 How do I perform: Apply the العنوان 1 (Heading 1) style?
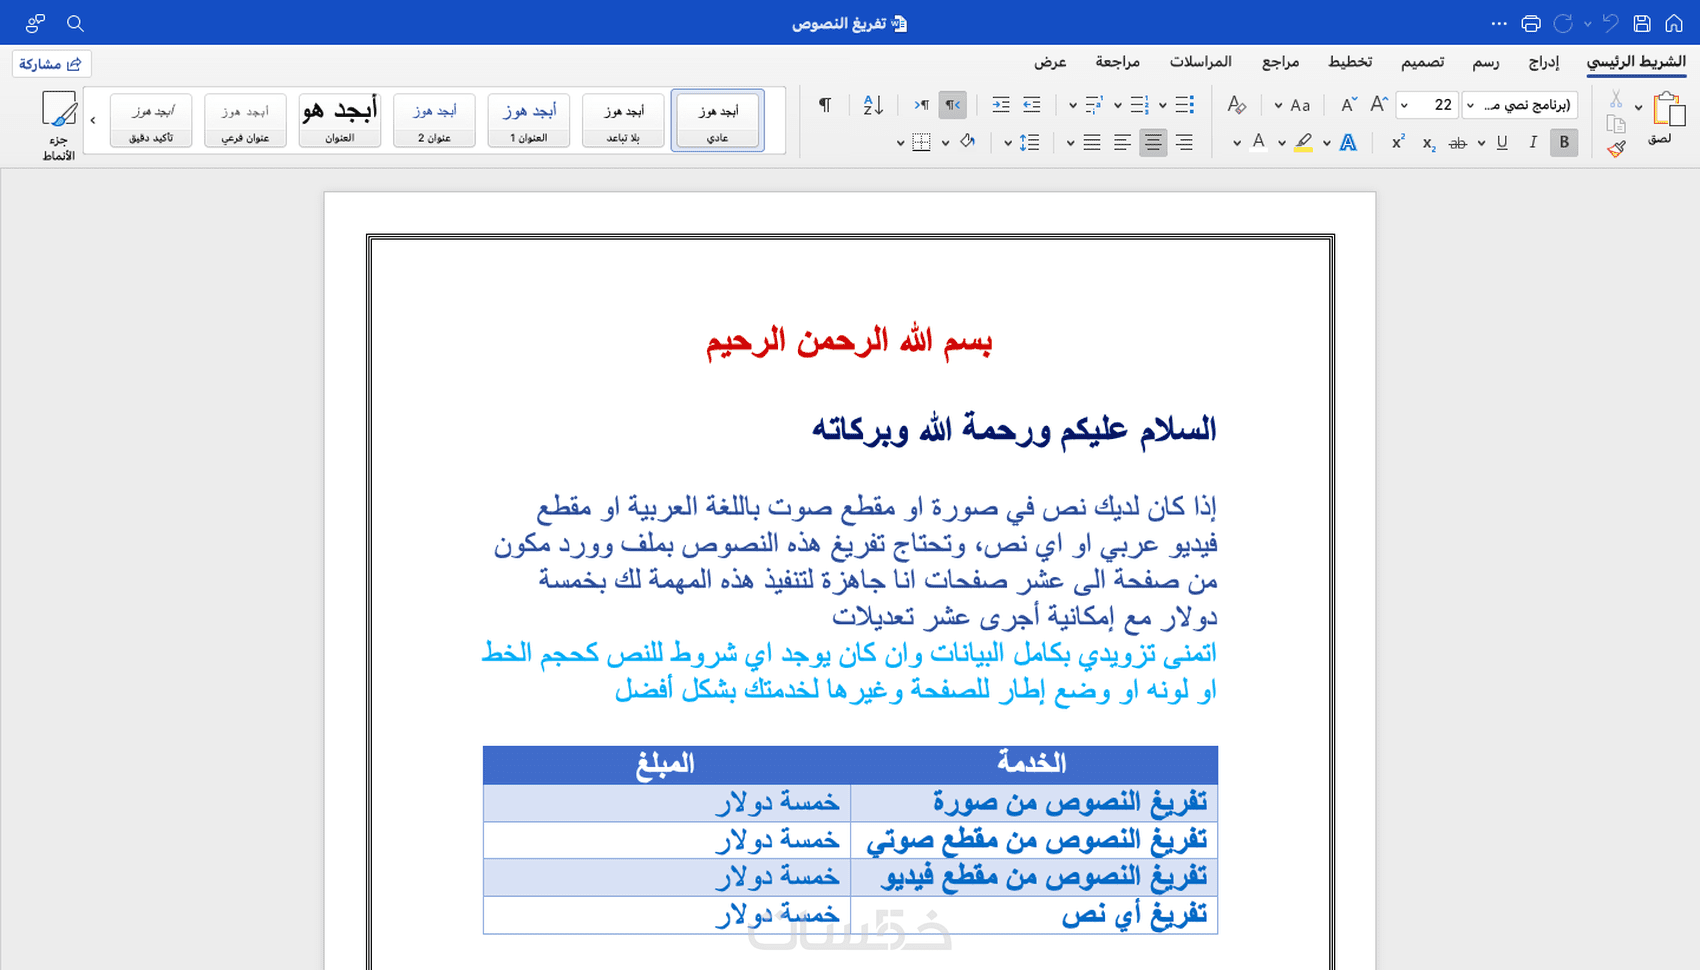tap(529, 120)
